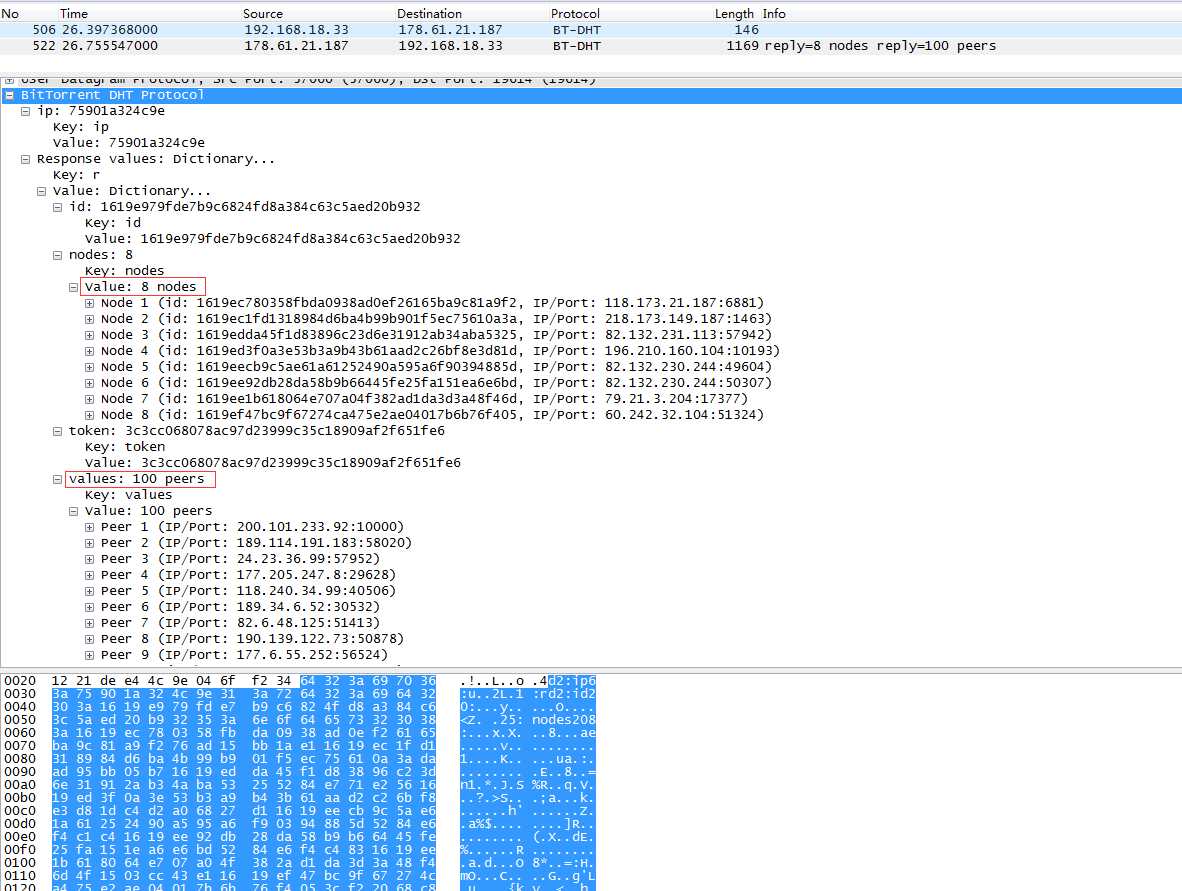Collapse the token: 3c3cc068078ac97d node
The width and height of the screenshot is (1182, 891).
click(57, 431)
